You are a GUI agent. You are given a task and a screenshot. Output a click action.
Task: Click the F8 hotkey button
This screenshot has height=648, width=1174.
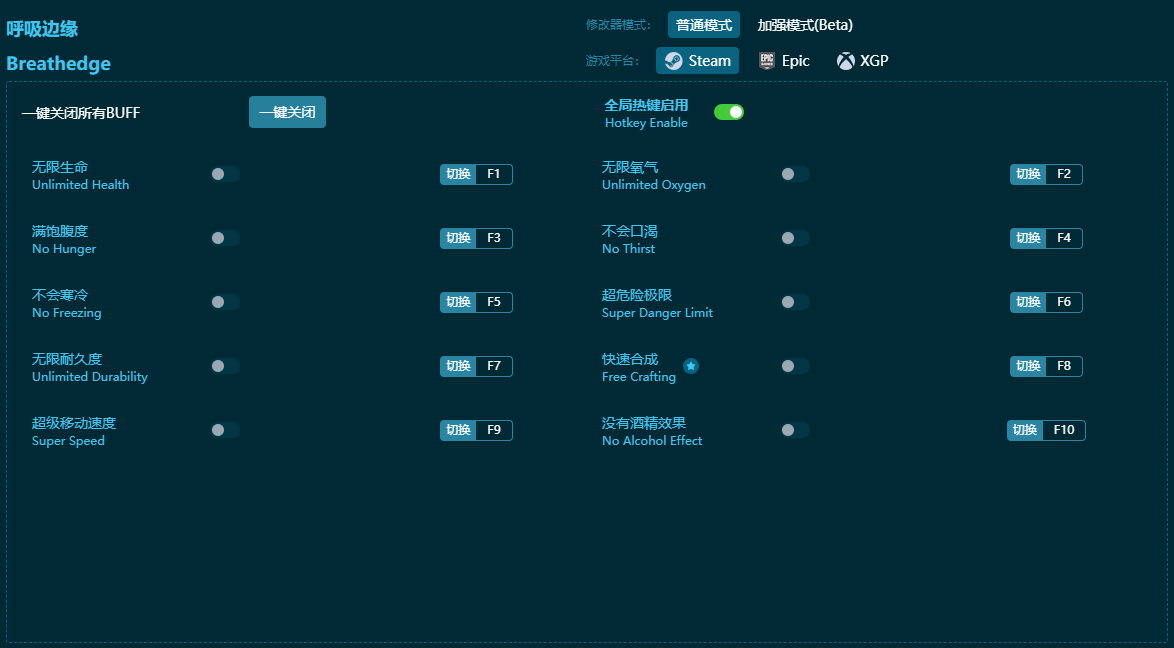(x=1046, y=366)
